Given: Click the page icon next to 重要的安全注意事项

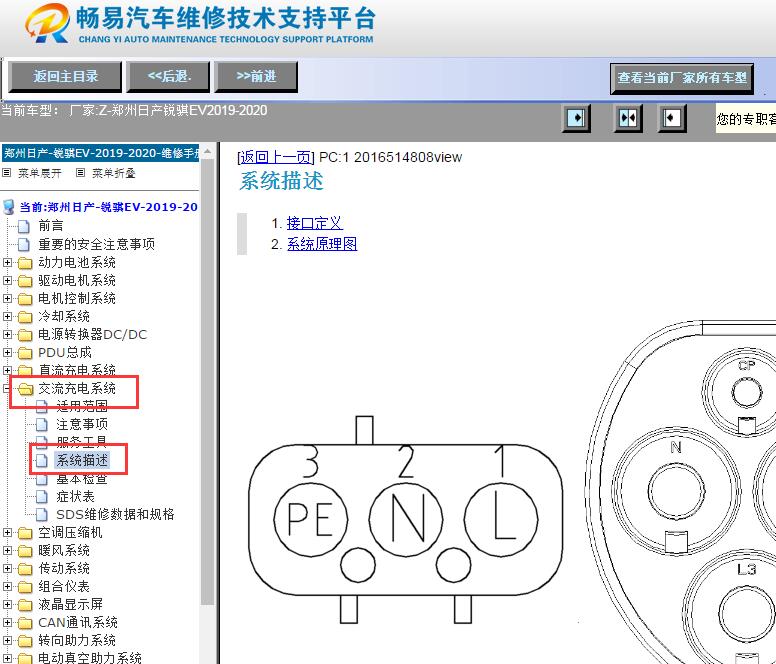Looking at the screenshot, I should tap(24, 244).
